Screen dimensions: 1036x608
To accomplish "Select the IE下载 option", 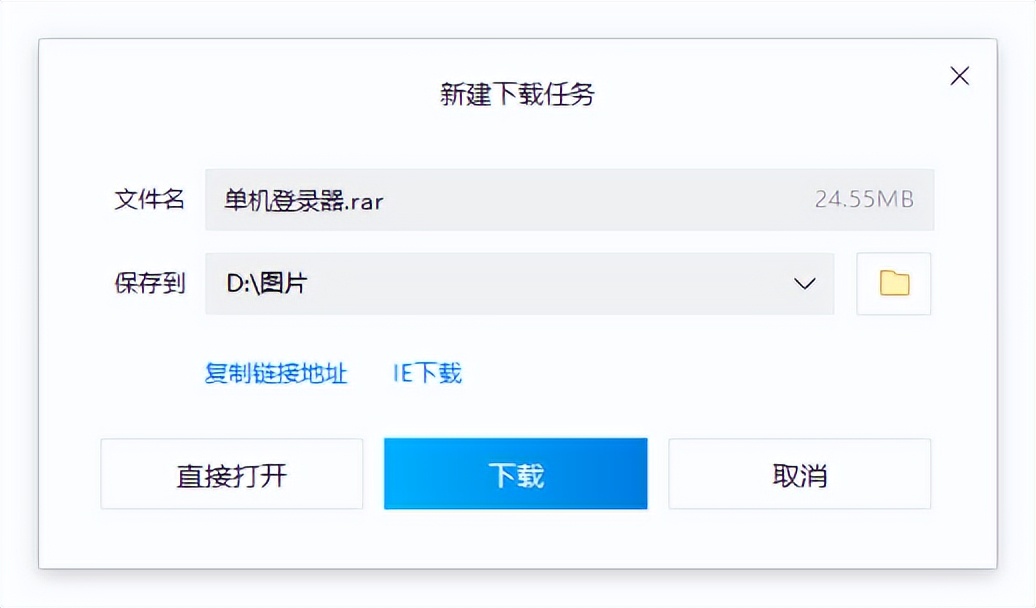I will click(x=426, y=373).
